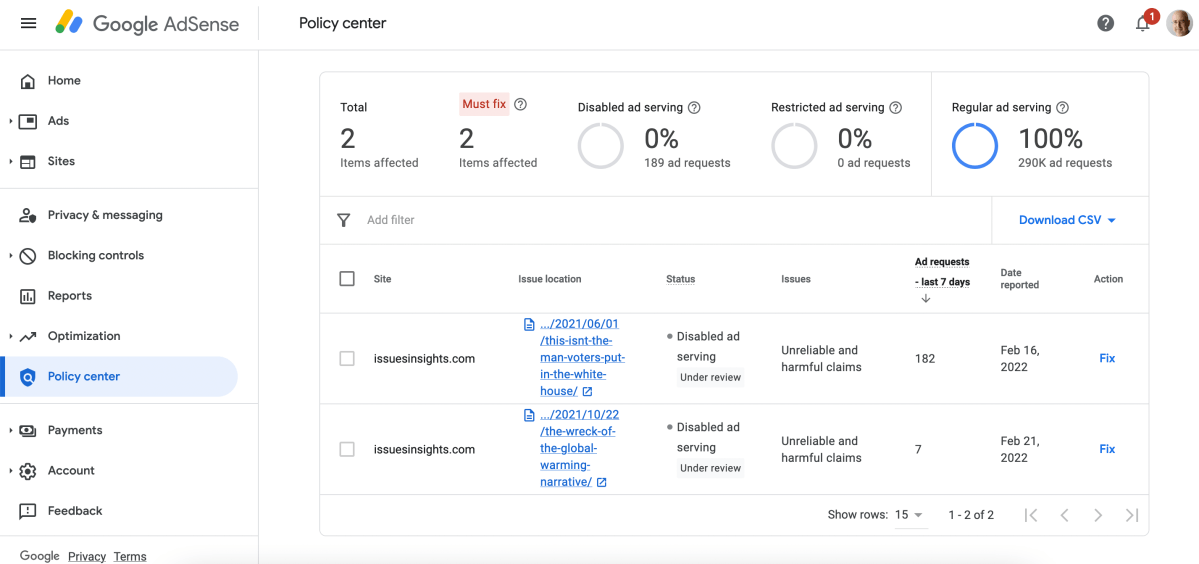
Task: Open external link icon for global-warming URL
Action: pos(602,482)
